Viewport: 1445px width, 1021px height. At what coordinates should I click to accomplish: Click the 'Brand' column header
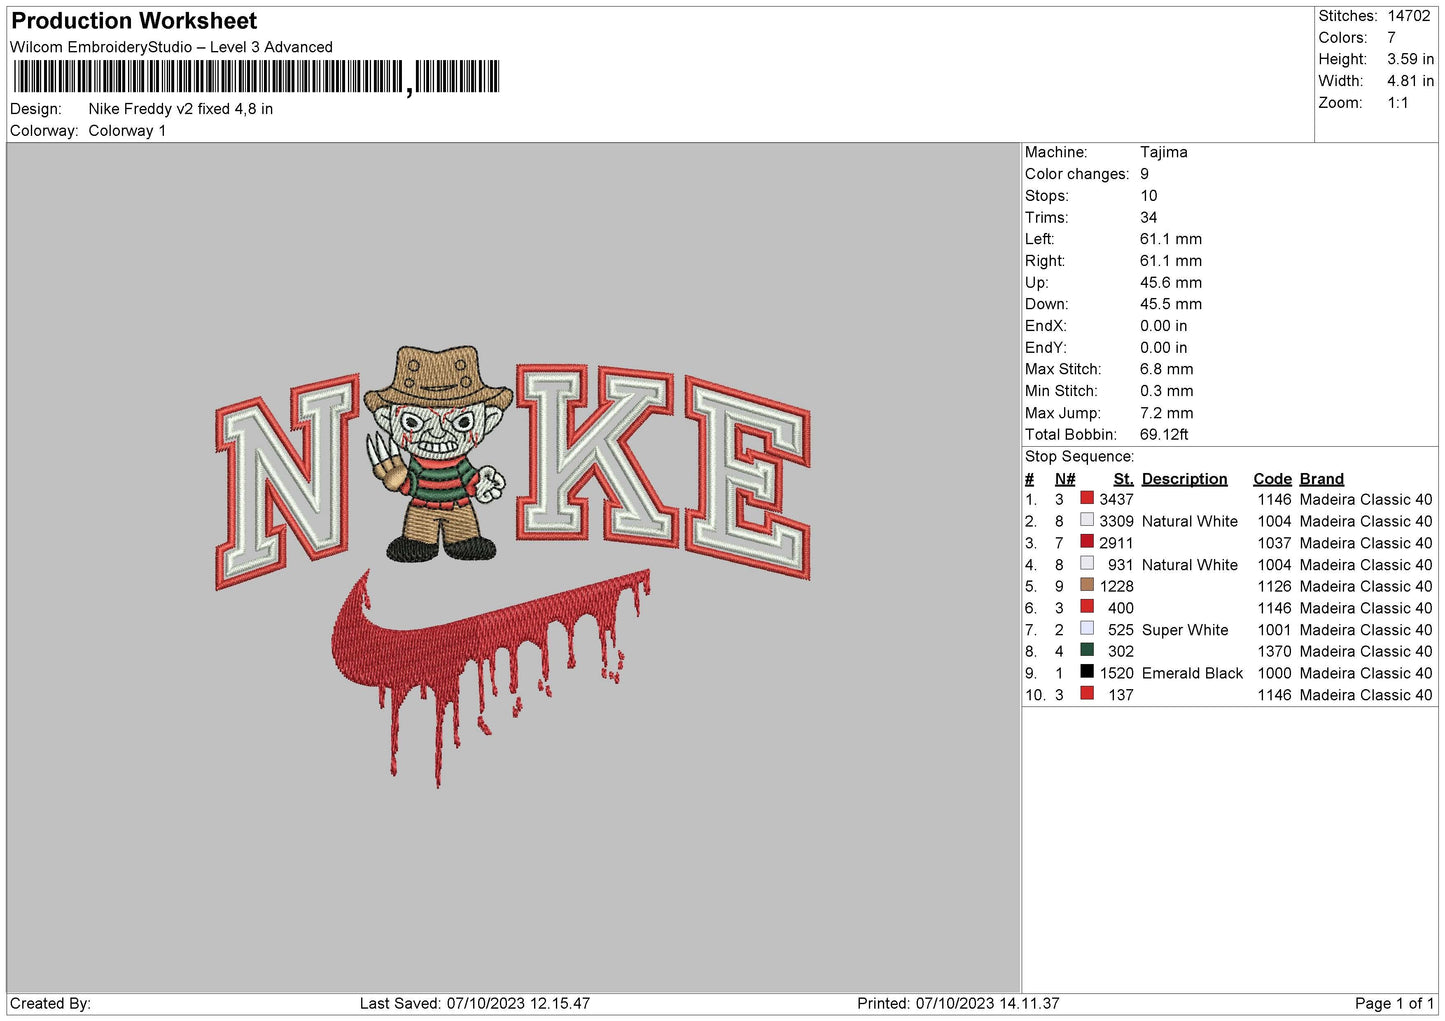[1322, 479]
